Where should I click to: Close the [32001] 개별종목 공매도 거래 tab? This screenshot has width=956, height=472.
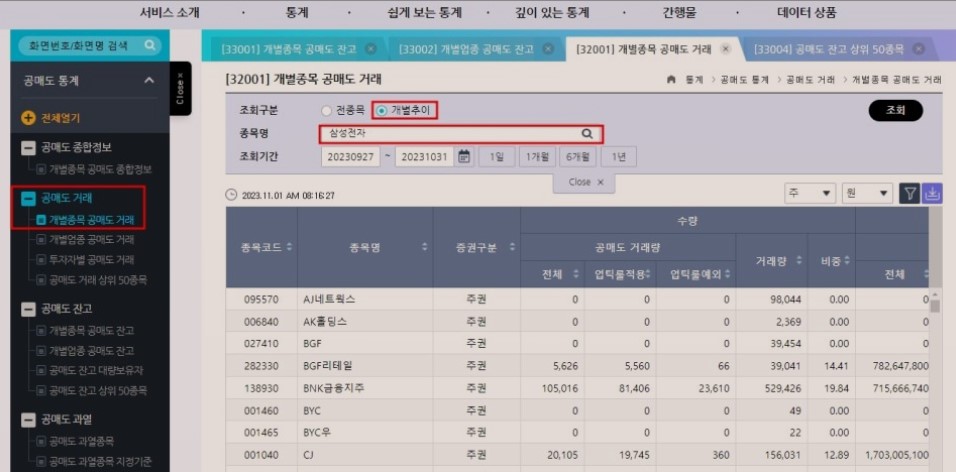click(725, 49)
